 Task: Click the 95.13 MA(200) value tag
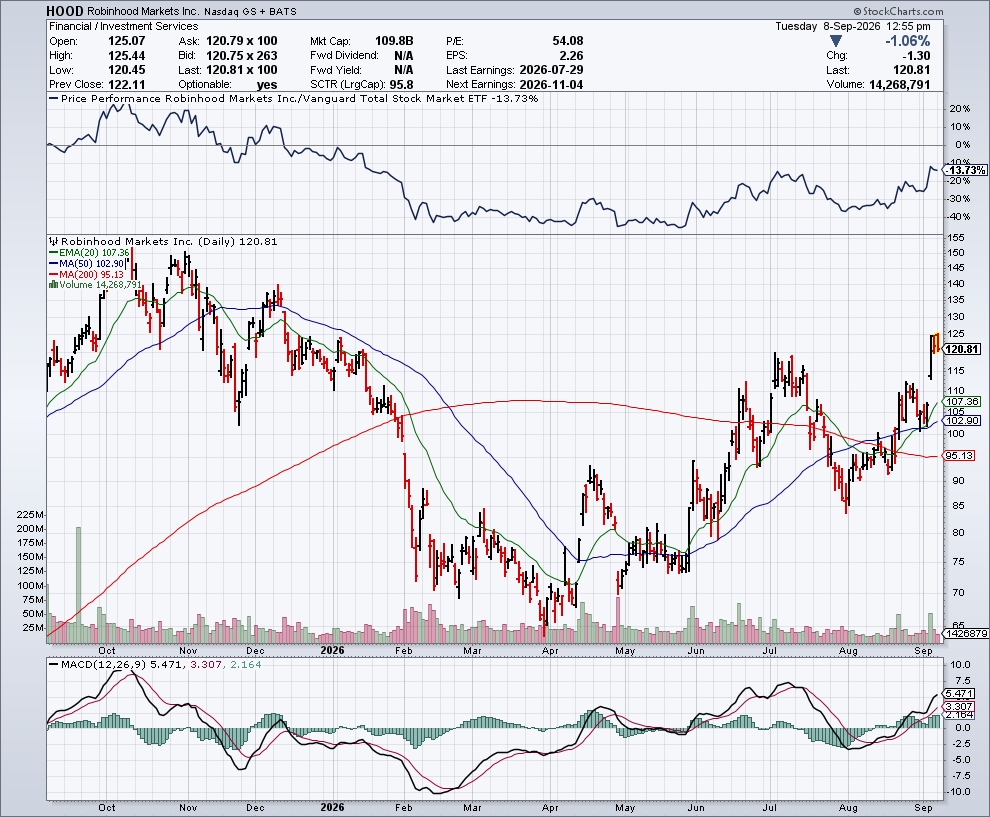pyautogui.click(x=960, y=455)
